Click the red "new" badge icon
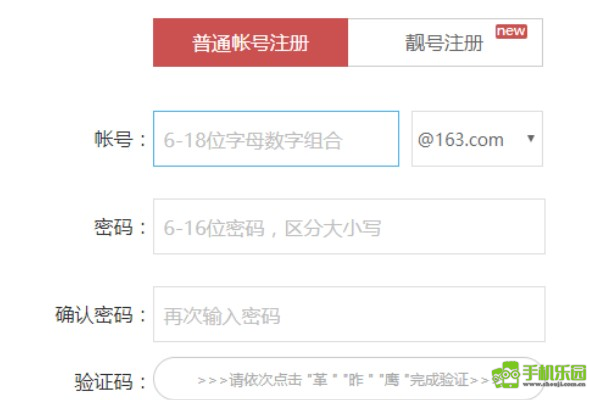 pyautogui.click(x=511, y=31)
